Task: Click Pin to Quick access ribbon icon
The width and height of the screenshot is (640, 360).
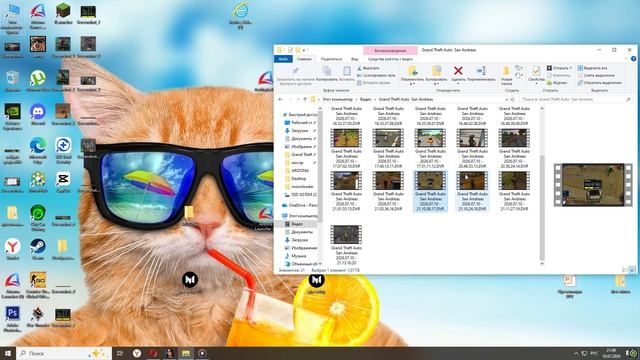Action: tap(295, 71)
